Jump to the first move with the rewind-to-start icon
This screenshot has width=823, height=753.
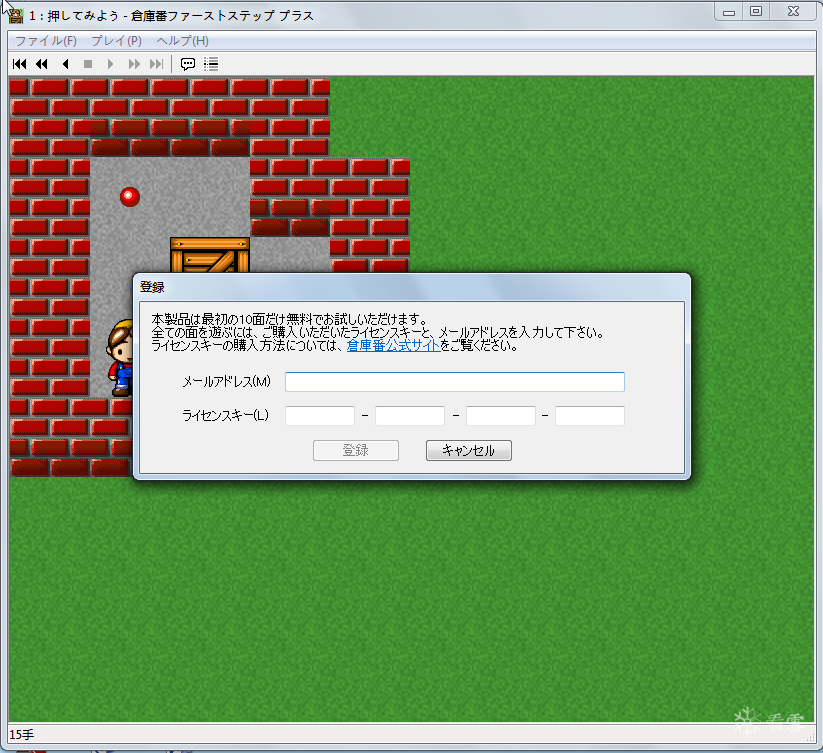point(19,64)
